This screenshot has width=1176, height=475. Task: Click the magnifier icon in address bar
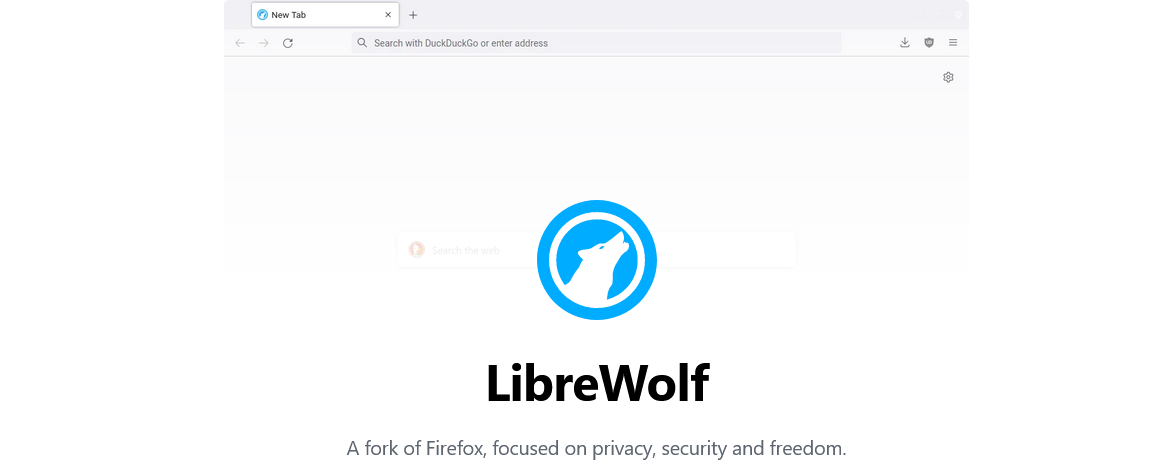click(x=362, y=43)
